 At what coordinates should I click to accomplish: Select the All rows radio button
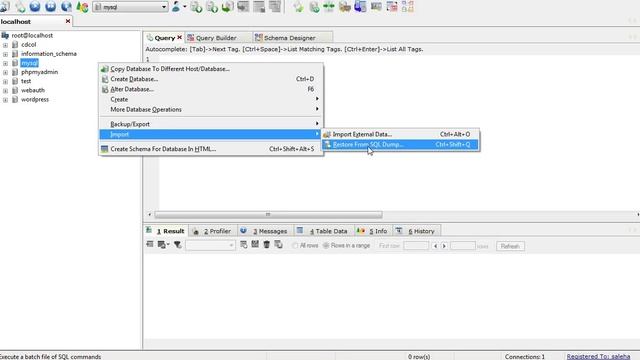click(295, 246)
